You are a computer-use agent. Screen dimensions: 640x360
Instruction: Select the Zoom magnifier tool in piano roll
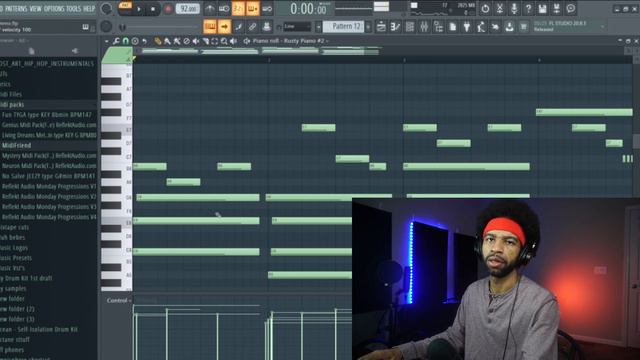point(224,41)
